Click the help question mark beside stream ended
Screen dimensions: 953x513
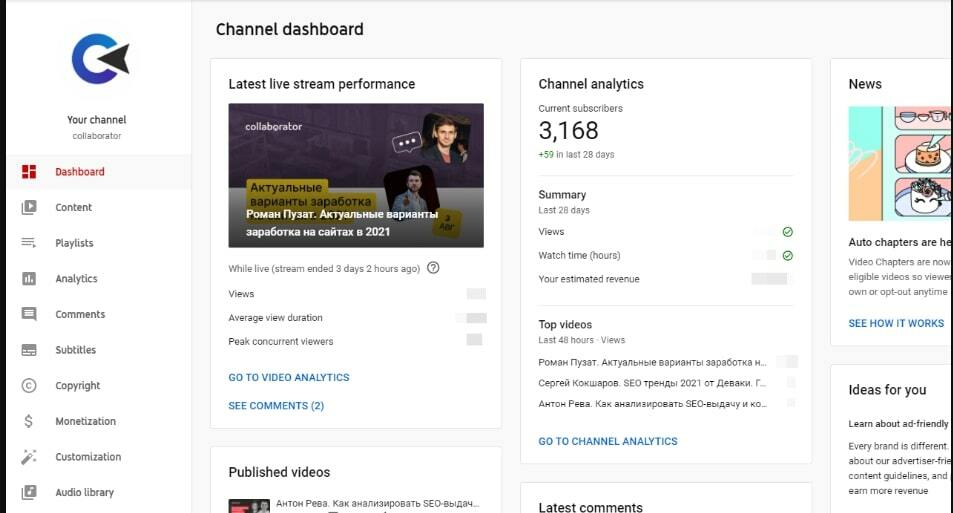point(433,267)
